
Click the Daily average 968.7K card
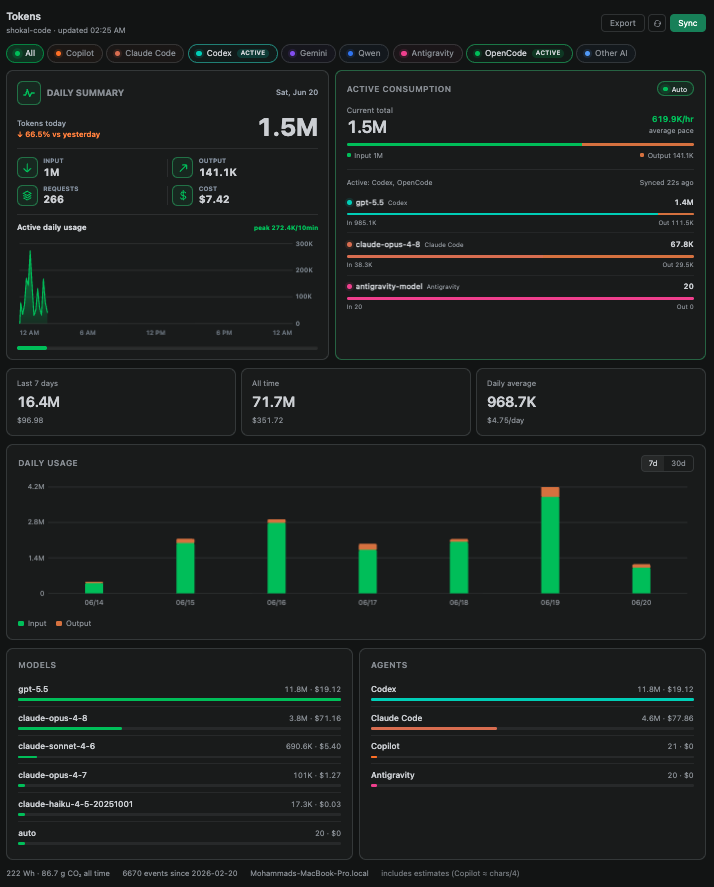591,402
